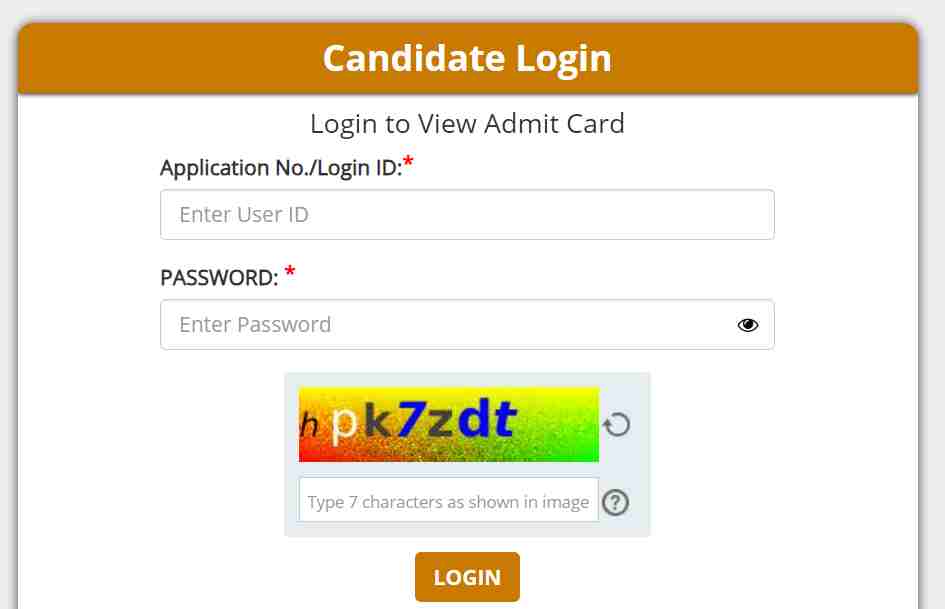Select the captcha text input box
The width and height of the screenshot is (945, 609).
pyautogui.click(x=448, y=501)
